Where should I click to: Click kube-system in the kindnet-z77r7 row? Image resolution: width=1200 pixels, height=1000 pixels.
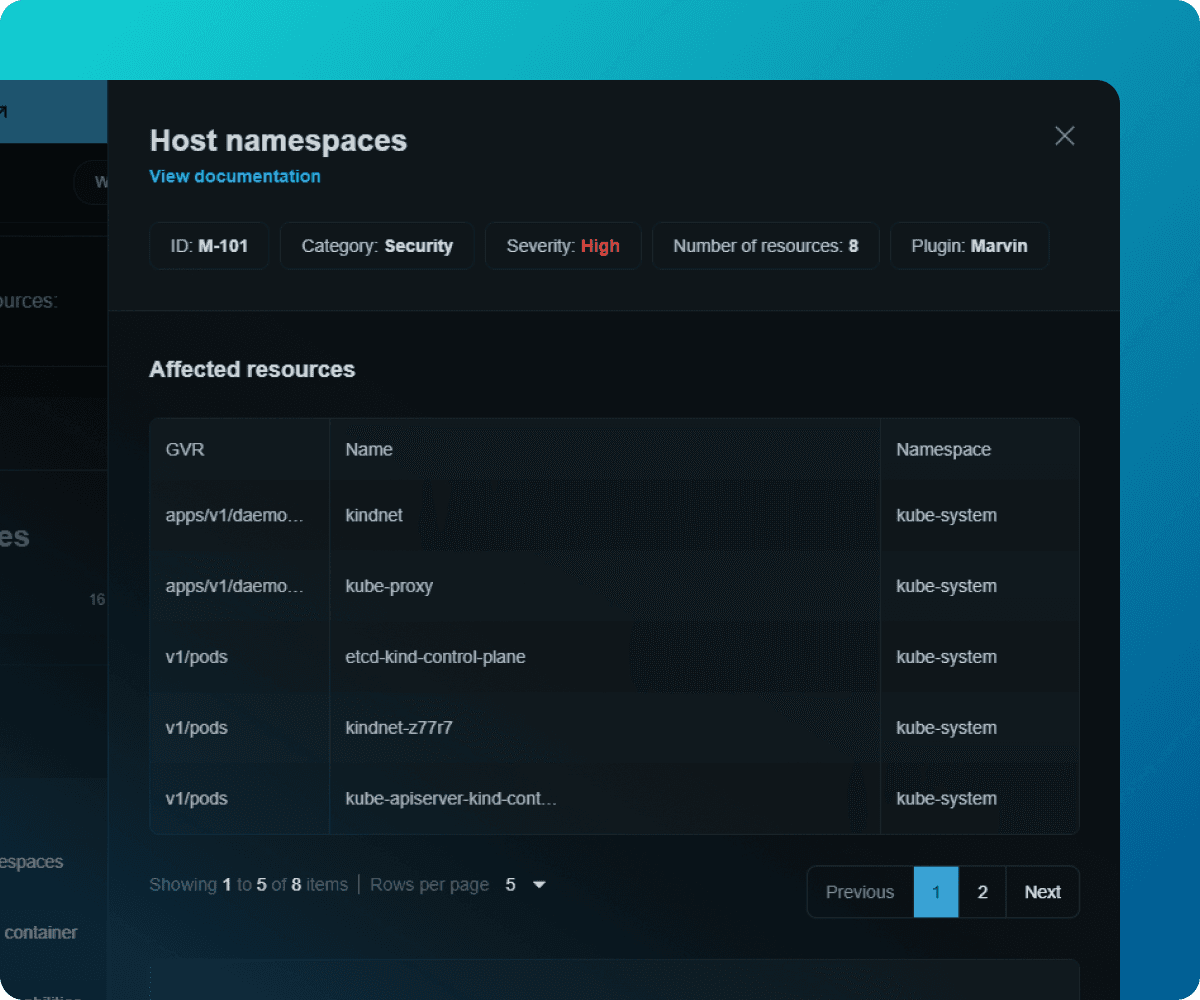pos(946,728)
